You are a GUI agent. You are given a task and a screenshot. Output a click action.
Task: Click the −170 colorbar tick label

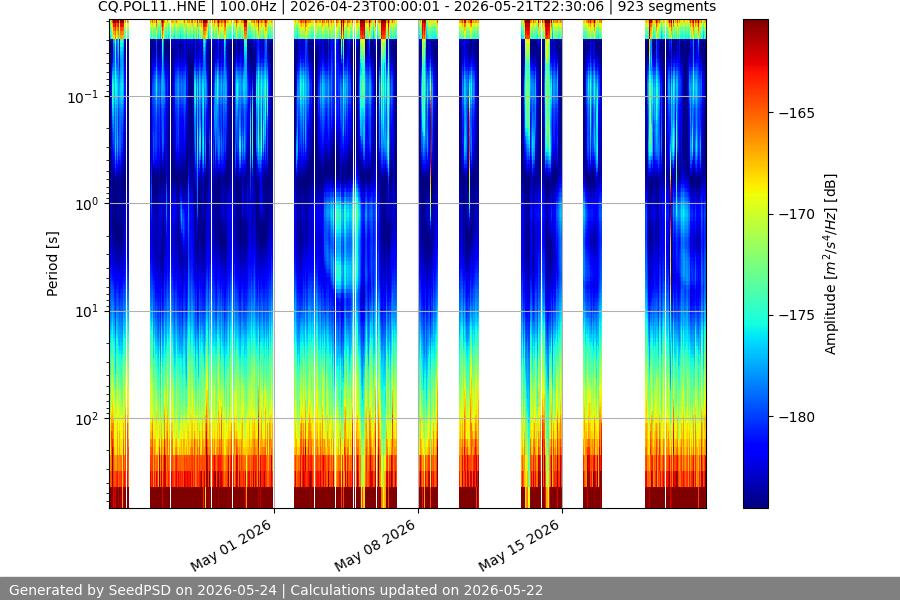tap(797, 214)
